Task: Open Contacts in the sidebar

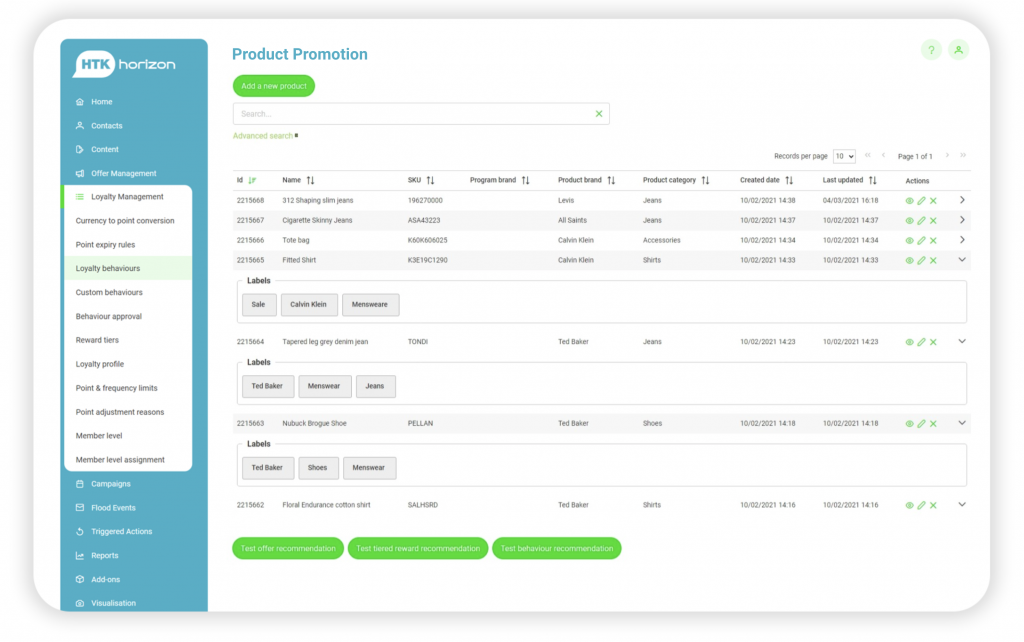Action: (106, 125)
